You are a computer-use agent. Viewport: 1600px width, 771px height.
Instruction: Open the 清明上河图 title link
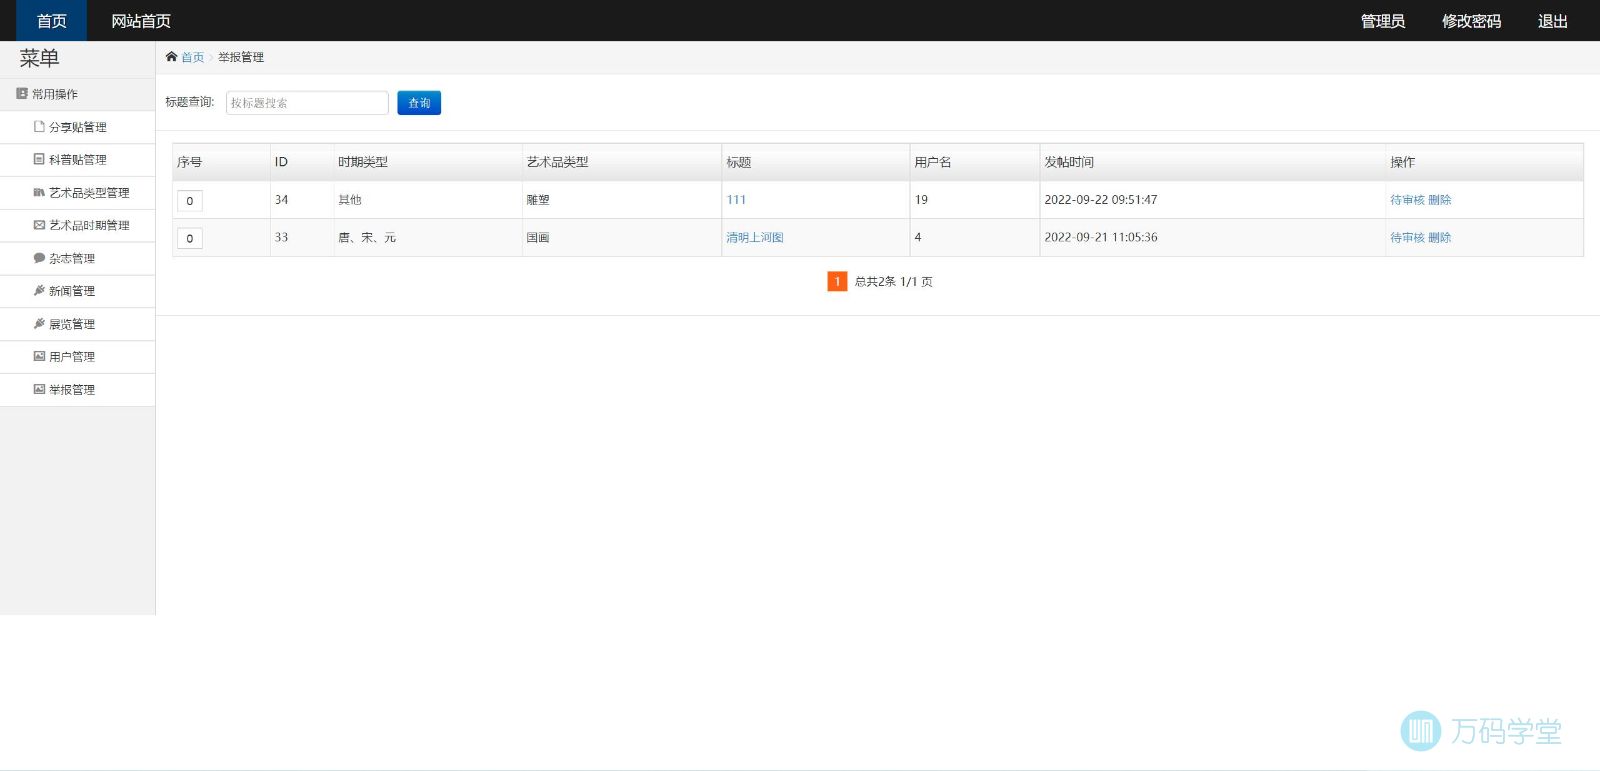pyautogui.click(x=755, y=238)
